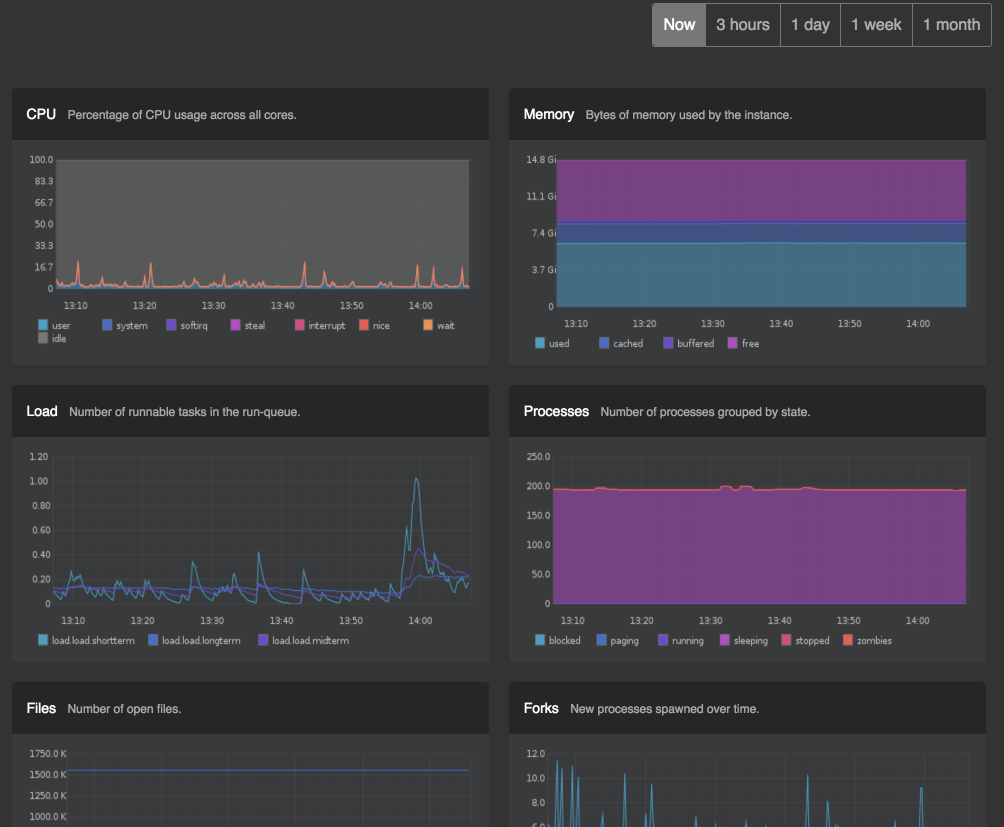Toggle the cached series in Memory legend

pyautogui.click(x=621, y=343)
